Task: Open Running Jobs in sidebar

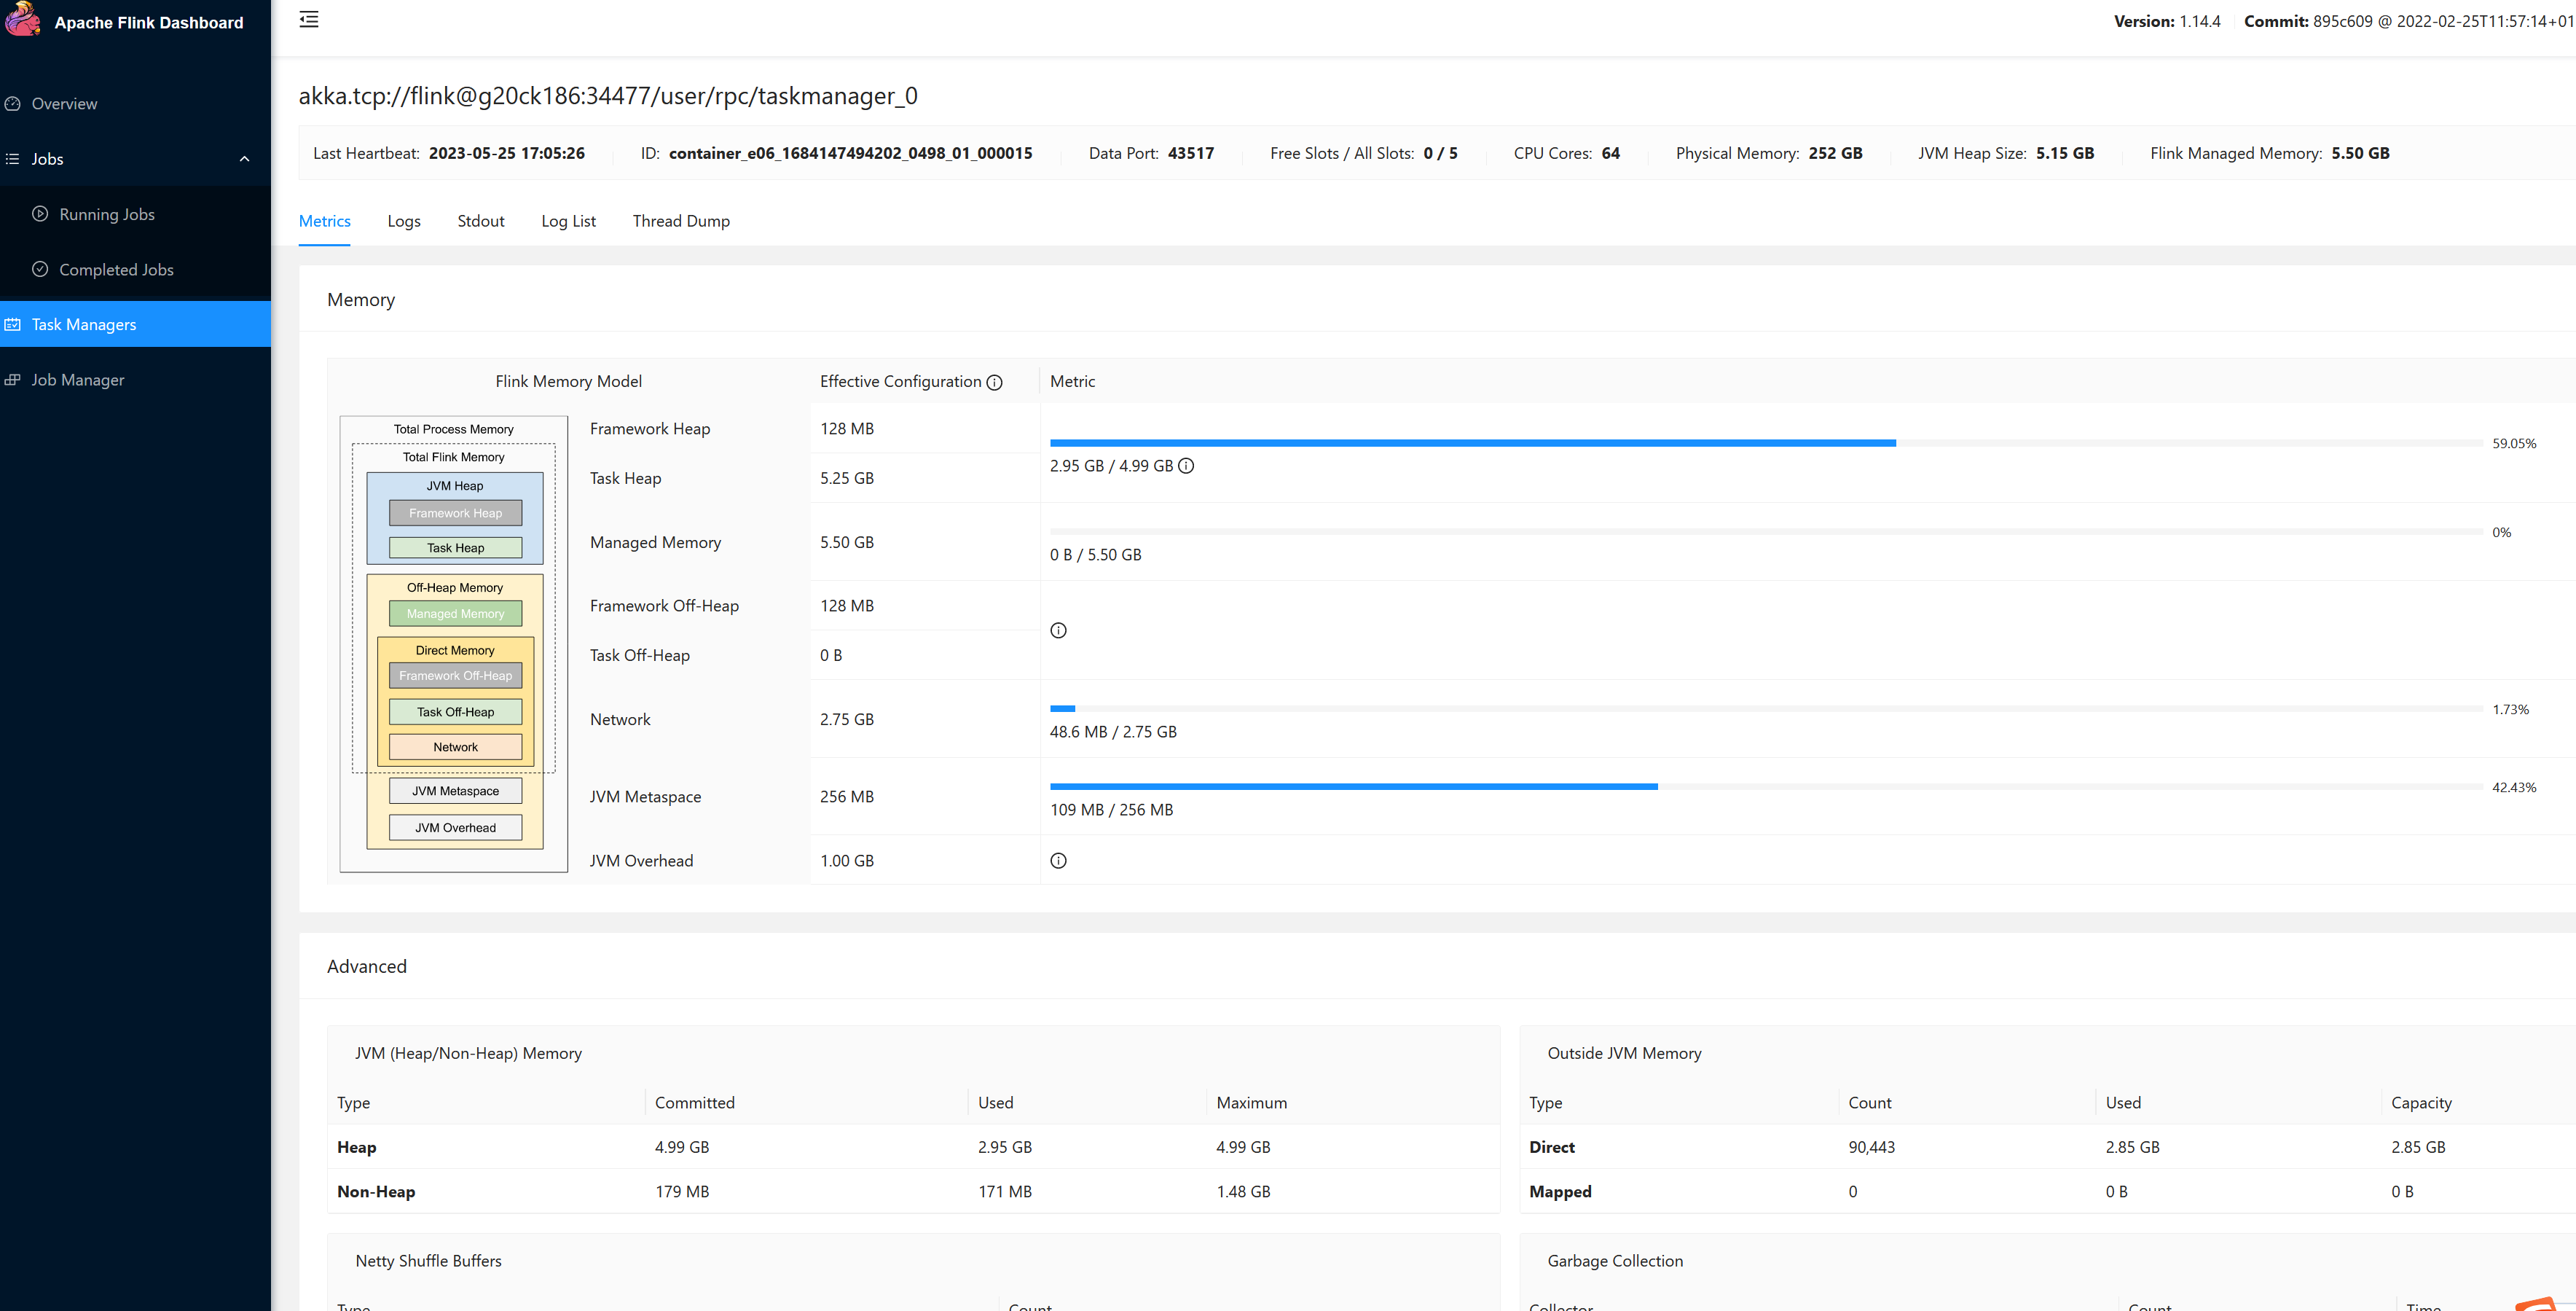Action: point(106,215)
